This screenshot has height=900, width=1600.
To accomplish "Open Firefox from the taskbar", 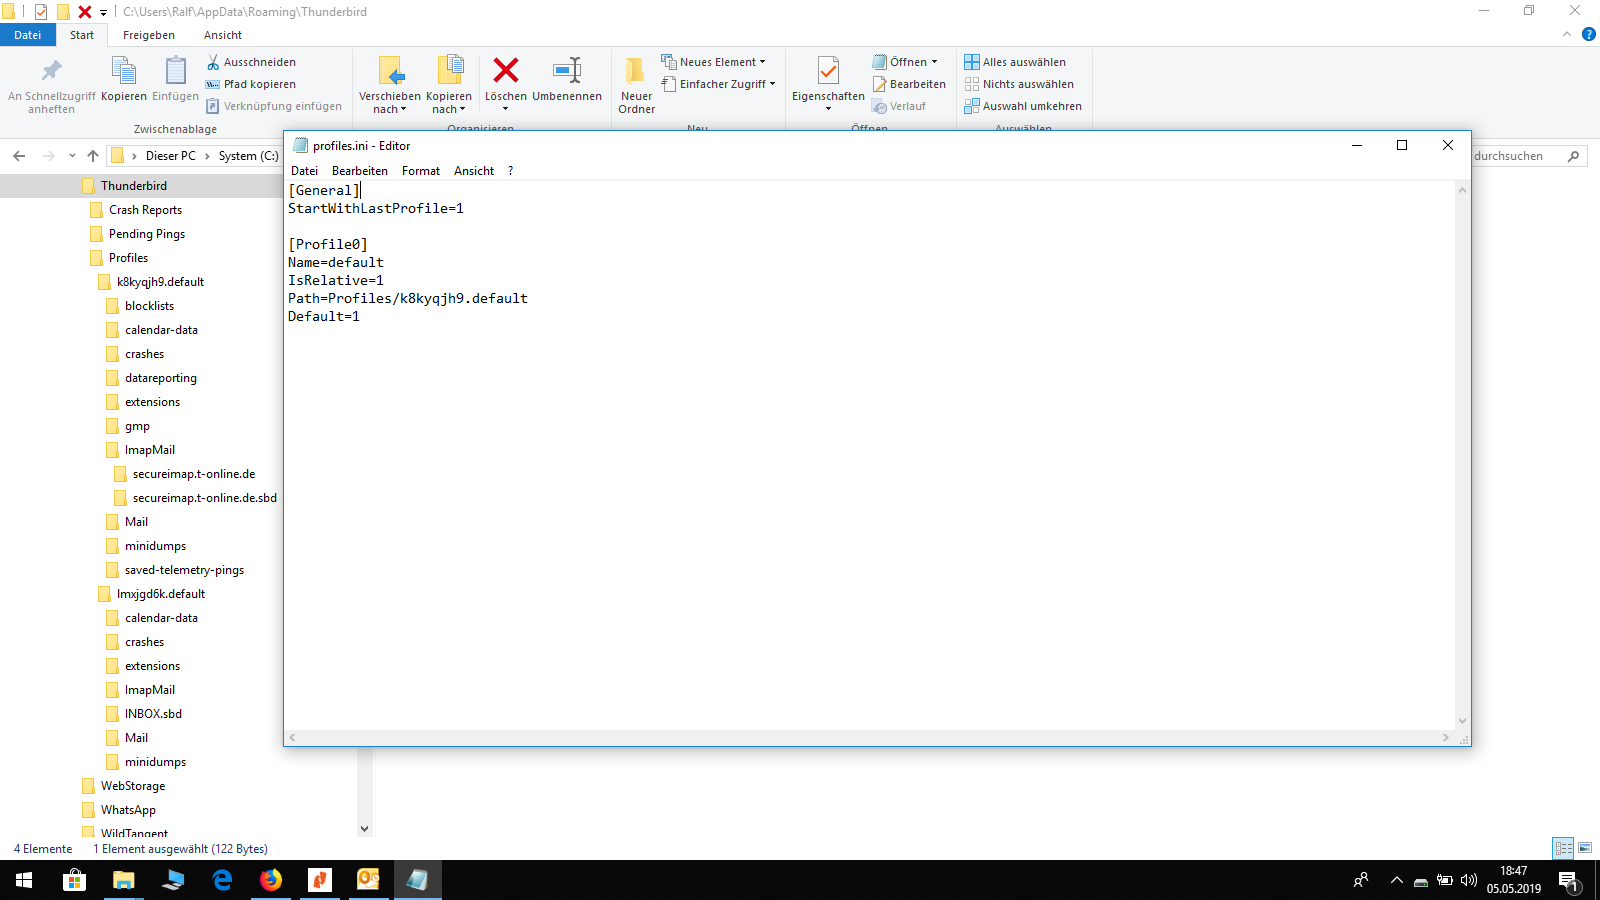I will click(271, 880).
